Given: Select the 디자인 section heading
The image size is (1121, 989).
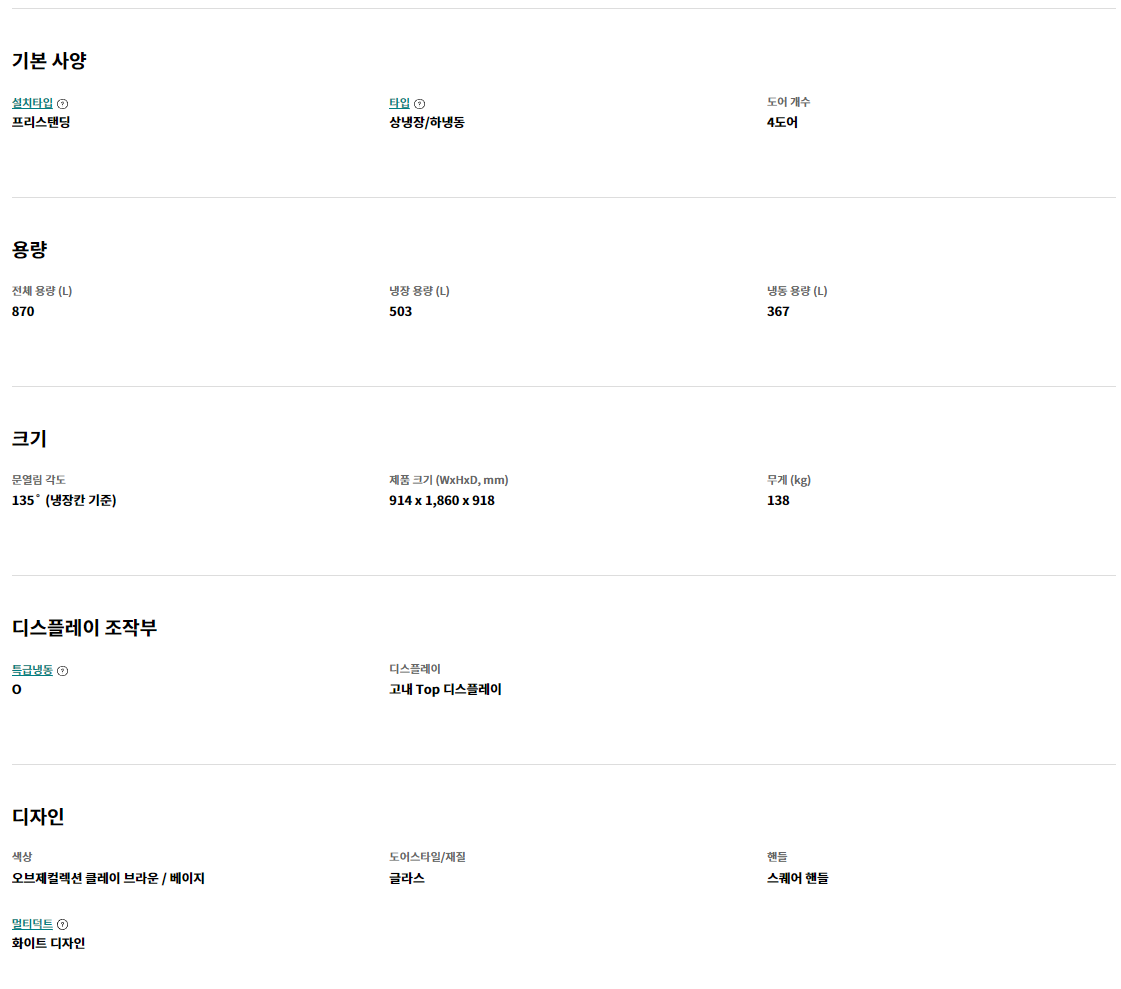Looking at the screenshot, I should [38, 817].
